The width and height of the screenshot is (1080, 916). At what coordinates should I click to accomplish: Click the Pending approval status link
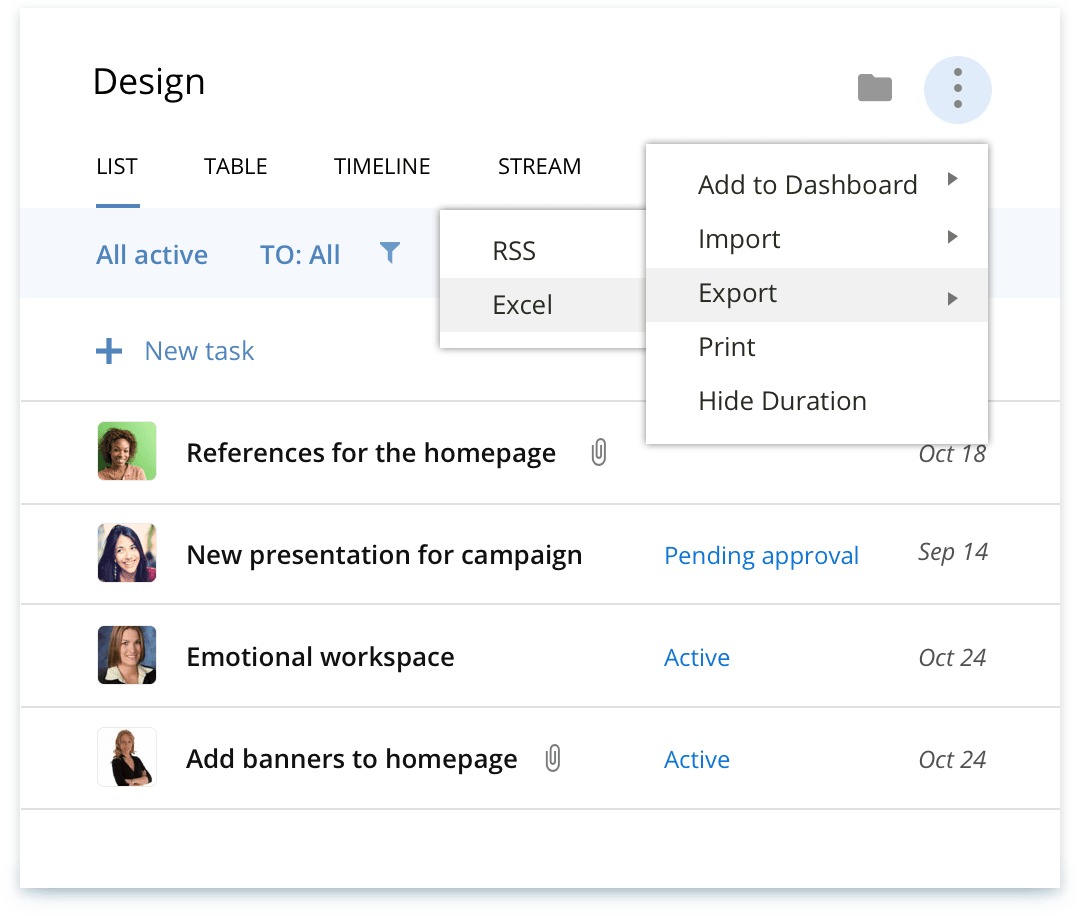click(x=761, y=555)
